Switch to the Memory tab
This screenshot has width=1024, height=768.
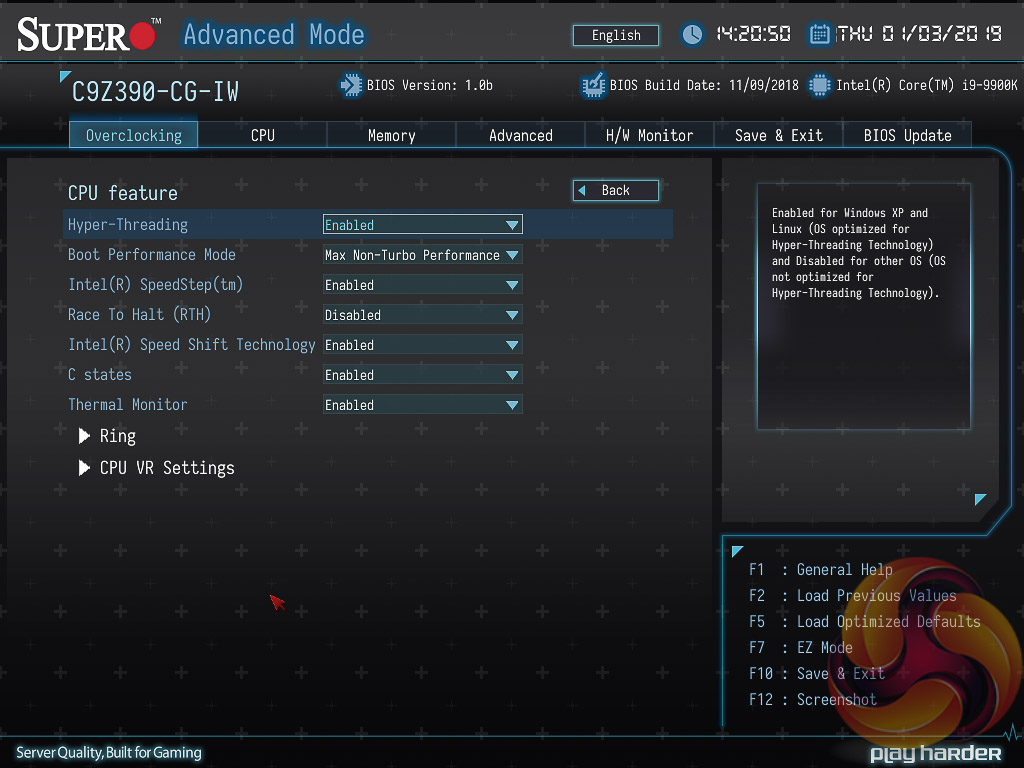tap(391, 135)
